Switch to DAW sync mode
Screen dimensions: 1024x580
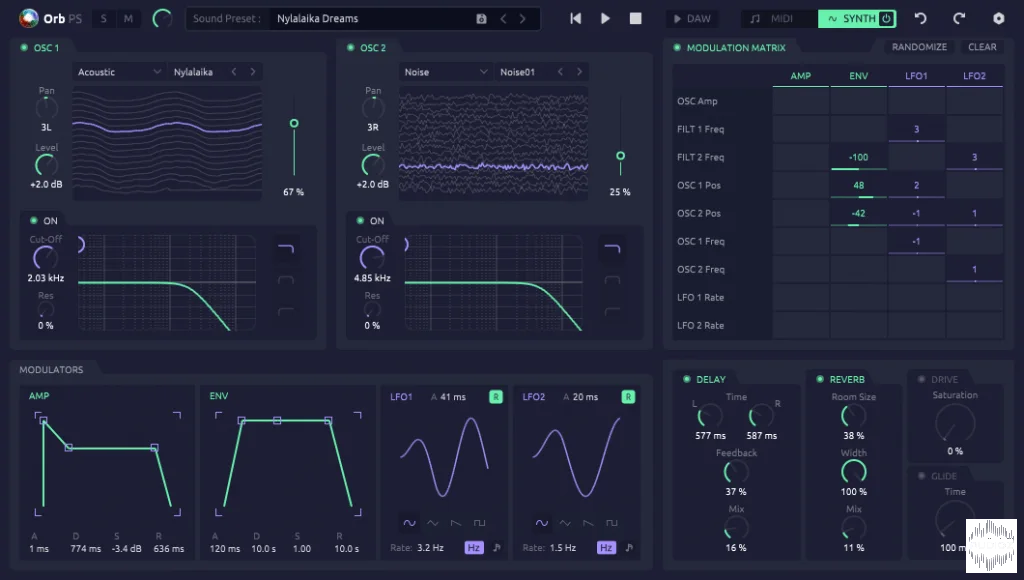click(x=692, y=19)
